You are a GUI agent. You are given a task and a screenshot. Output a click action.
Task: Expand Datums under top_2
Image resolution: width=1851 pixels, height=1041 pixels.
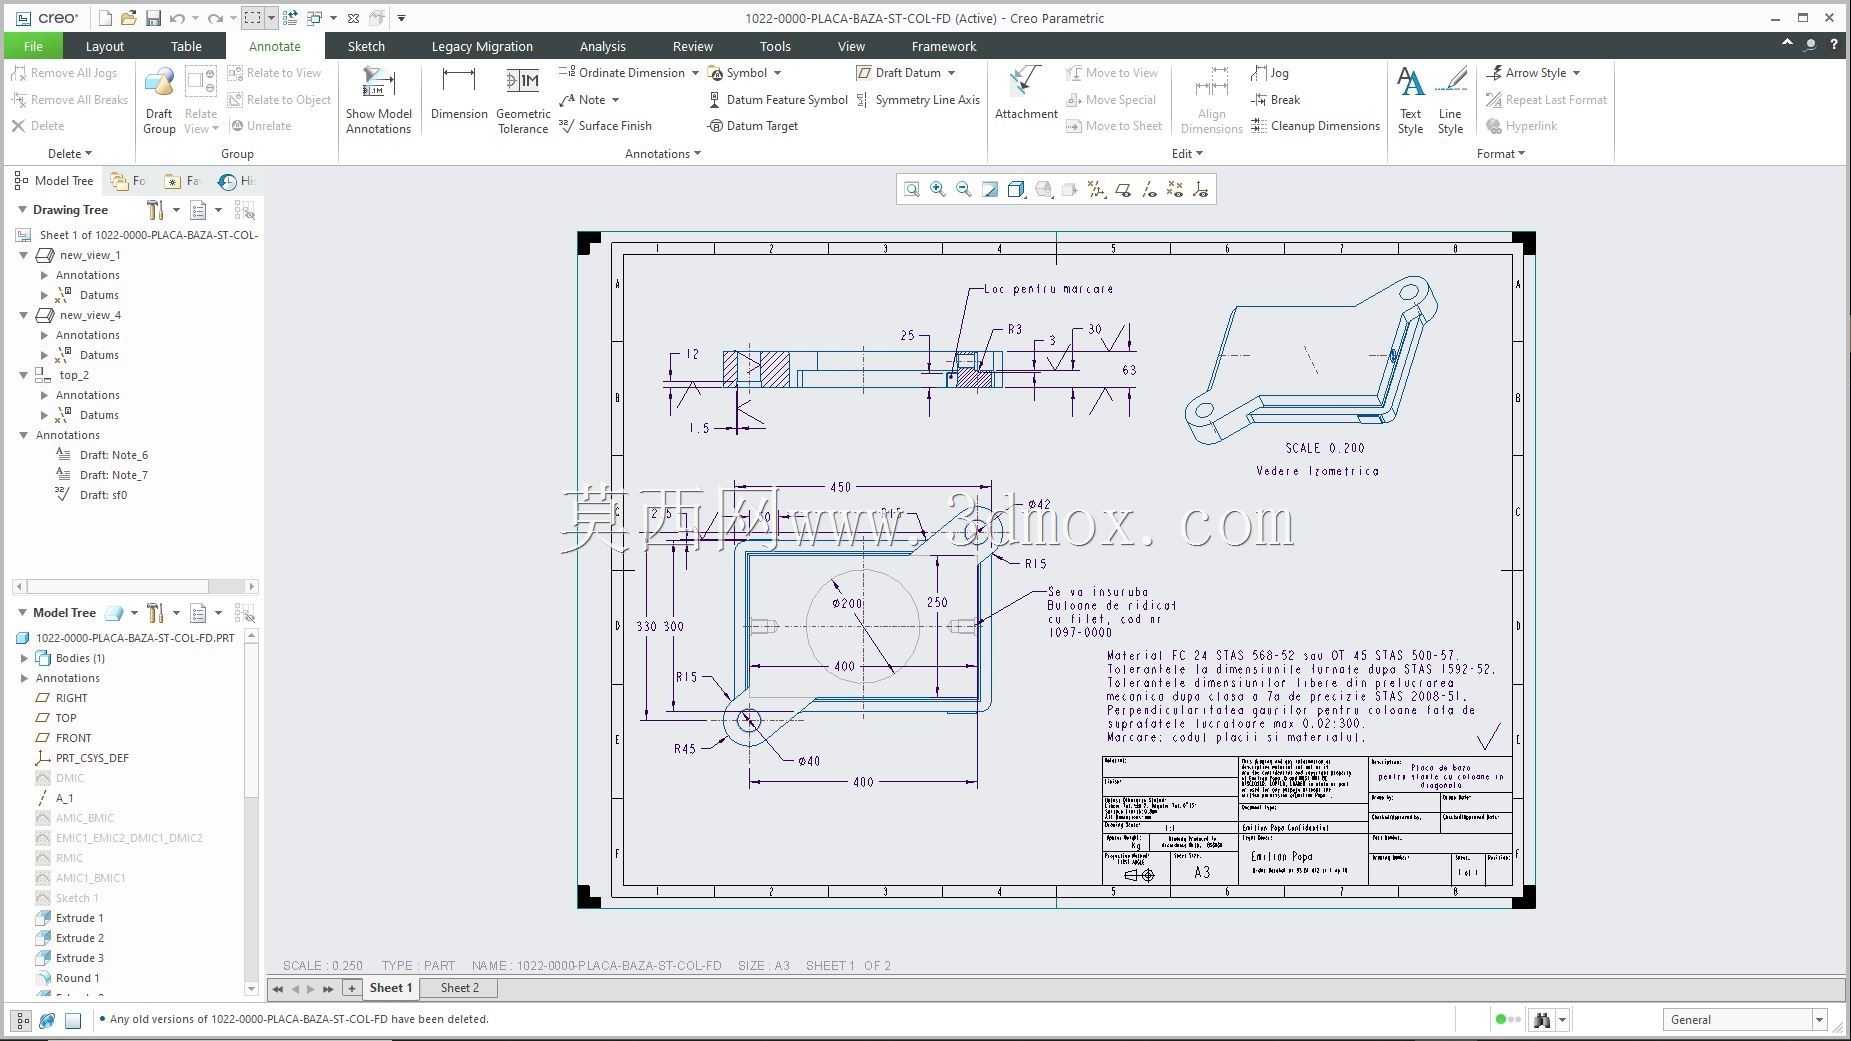[x=44, y=415]
